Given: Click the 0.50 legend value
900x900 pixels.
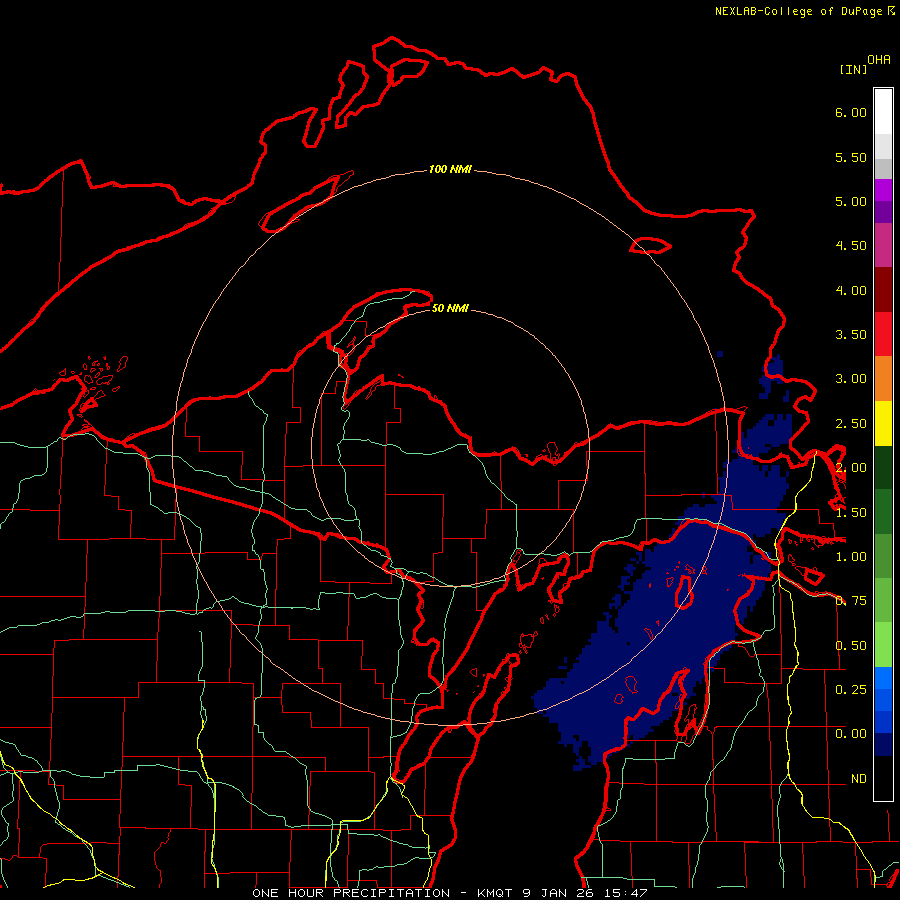Looking at the screenshot, I should click(x=851, y=646).
